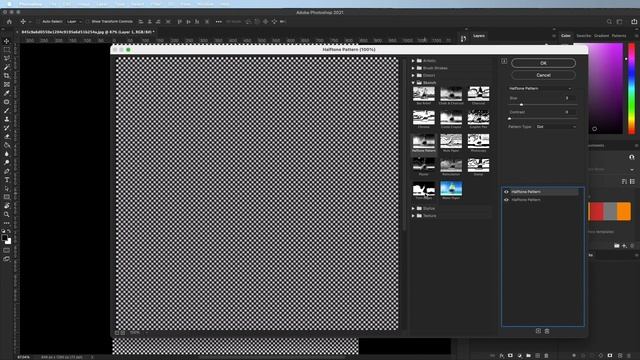Switch to the Gradients panel tab

click(x=601, y=36)
